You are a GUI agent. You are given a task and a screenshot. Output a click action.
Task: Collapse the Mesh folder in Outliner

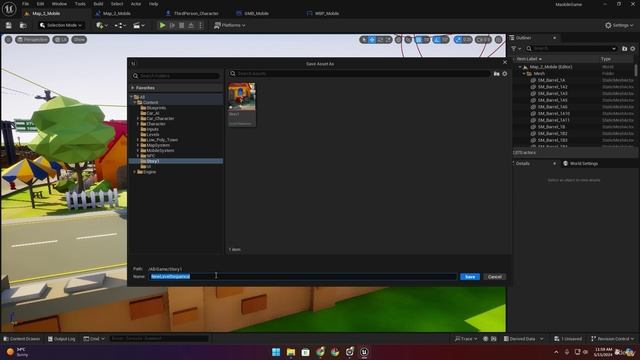pyautogui.click(x=524, y=73)
